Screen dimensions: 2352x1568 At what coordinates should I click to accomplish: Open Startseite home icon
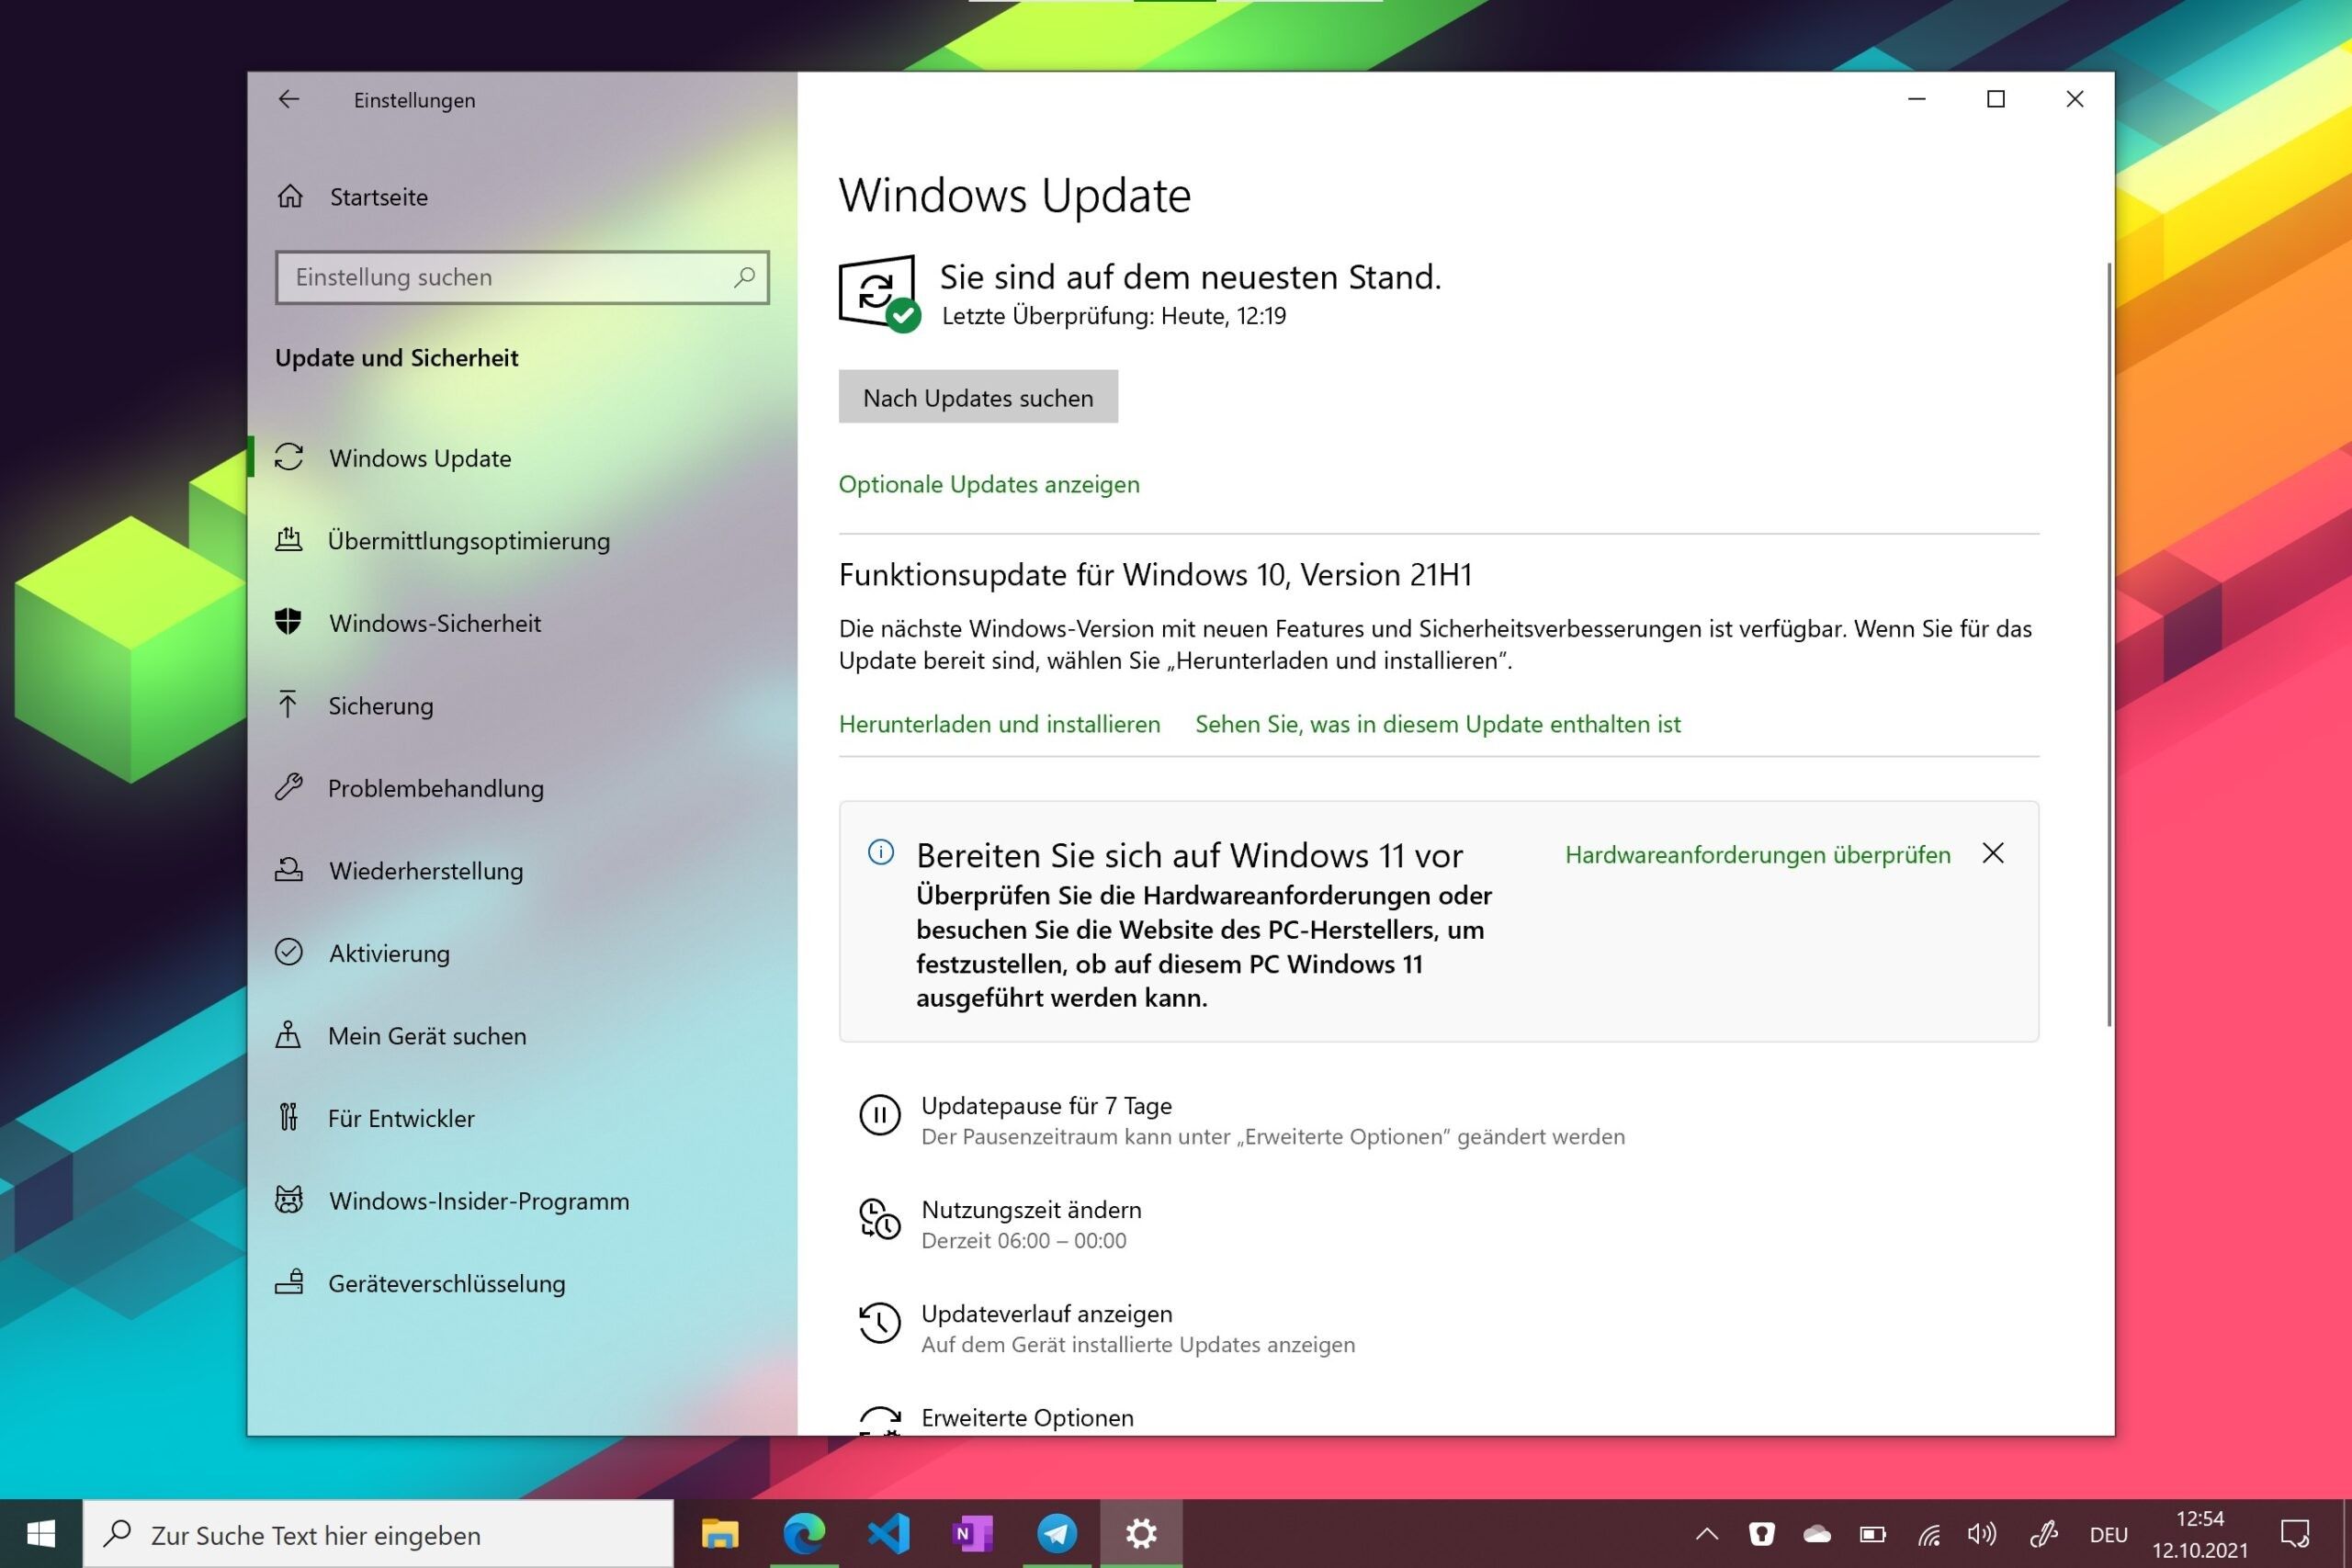coord(290,197)
